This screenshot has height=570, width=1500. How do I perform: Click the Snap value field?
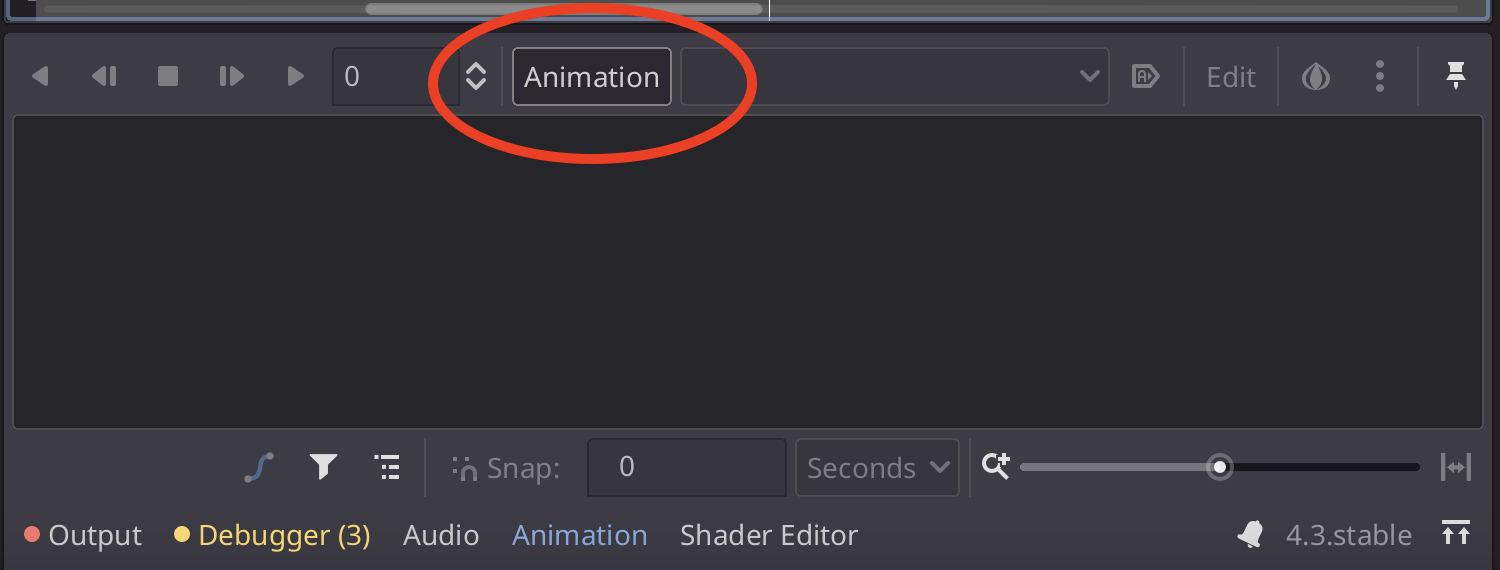685,467
